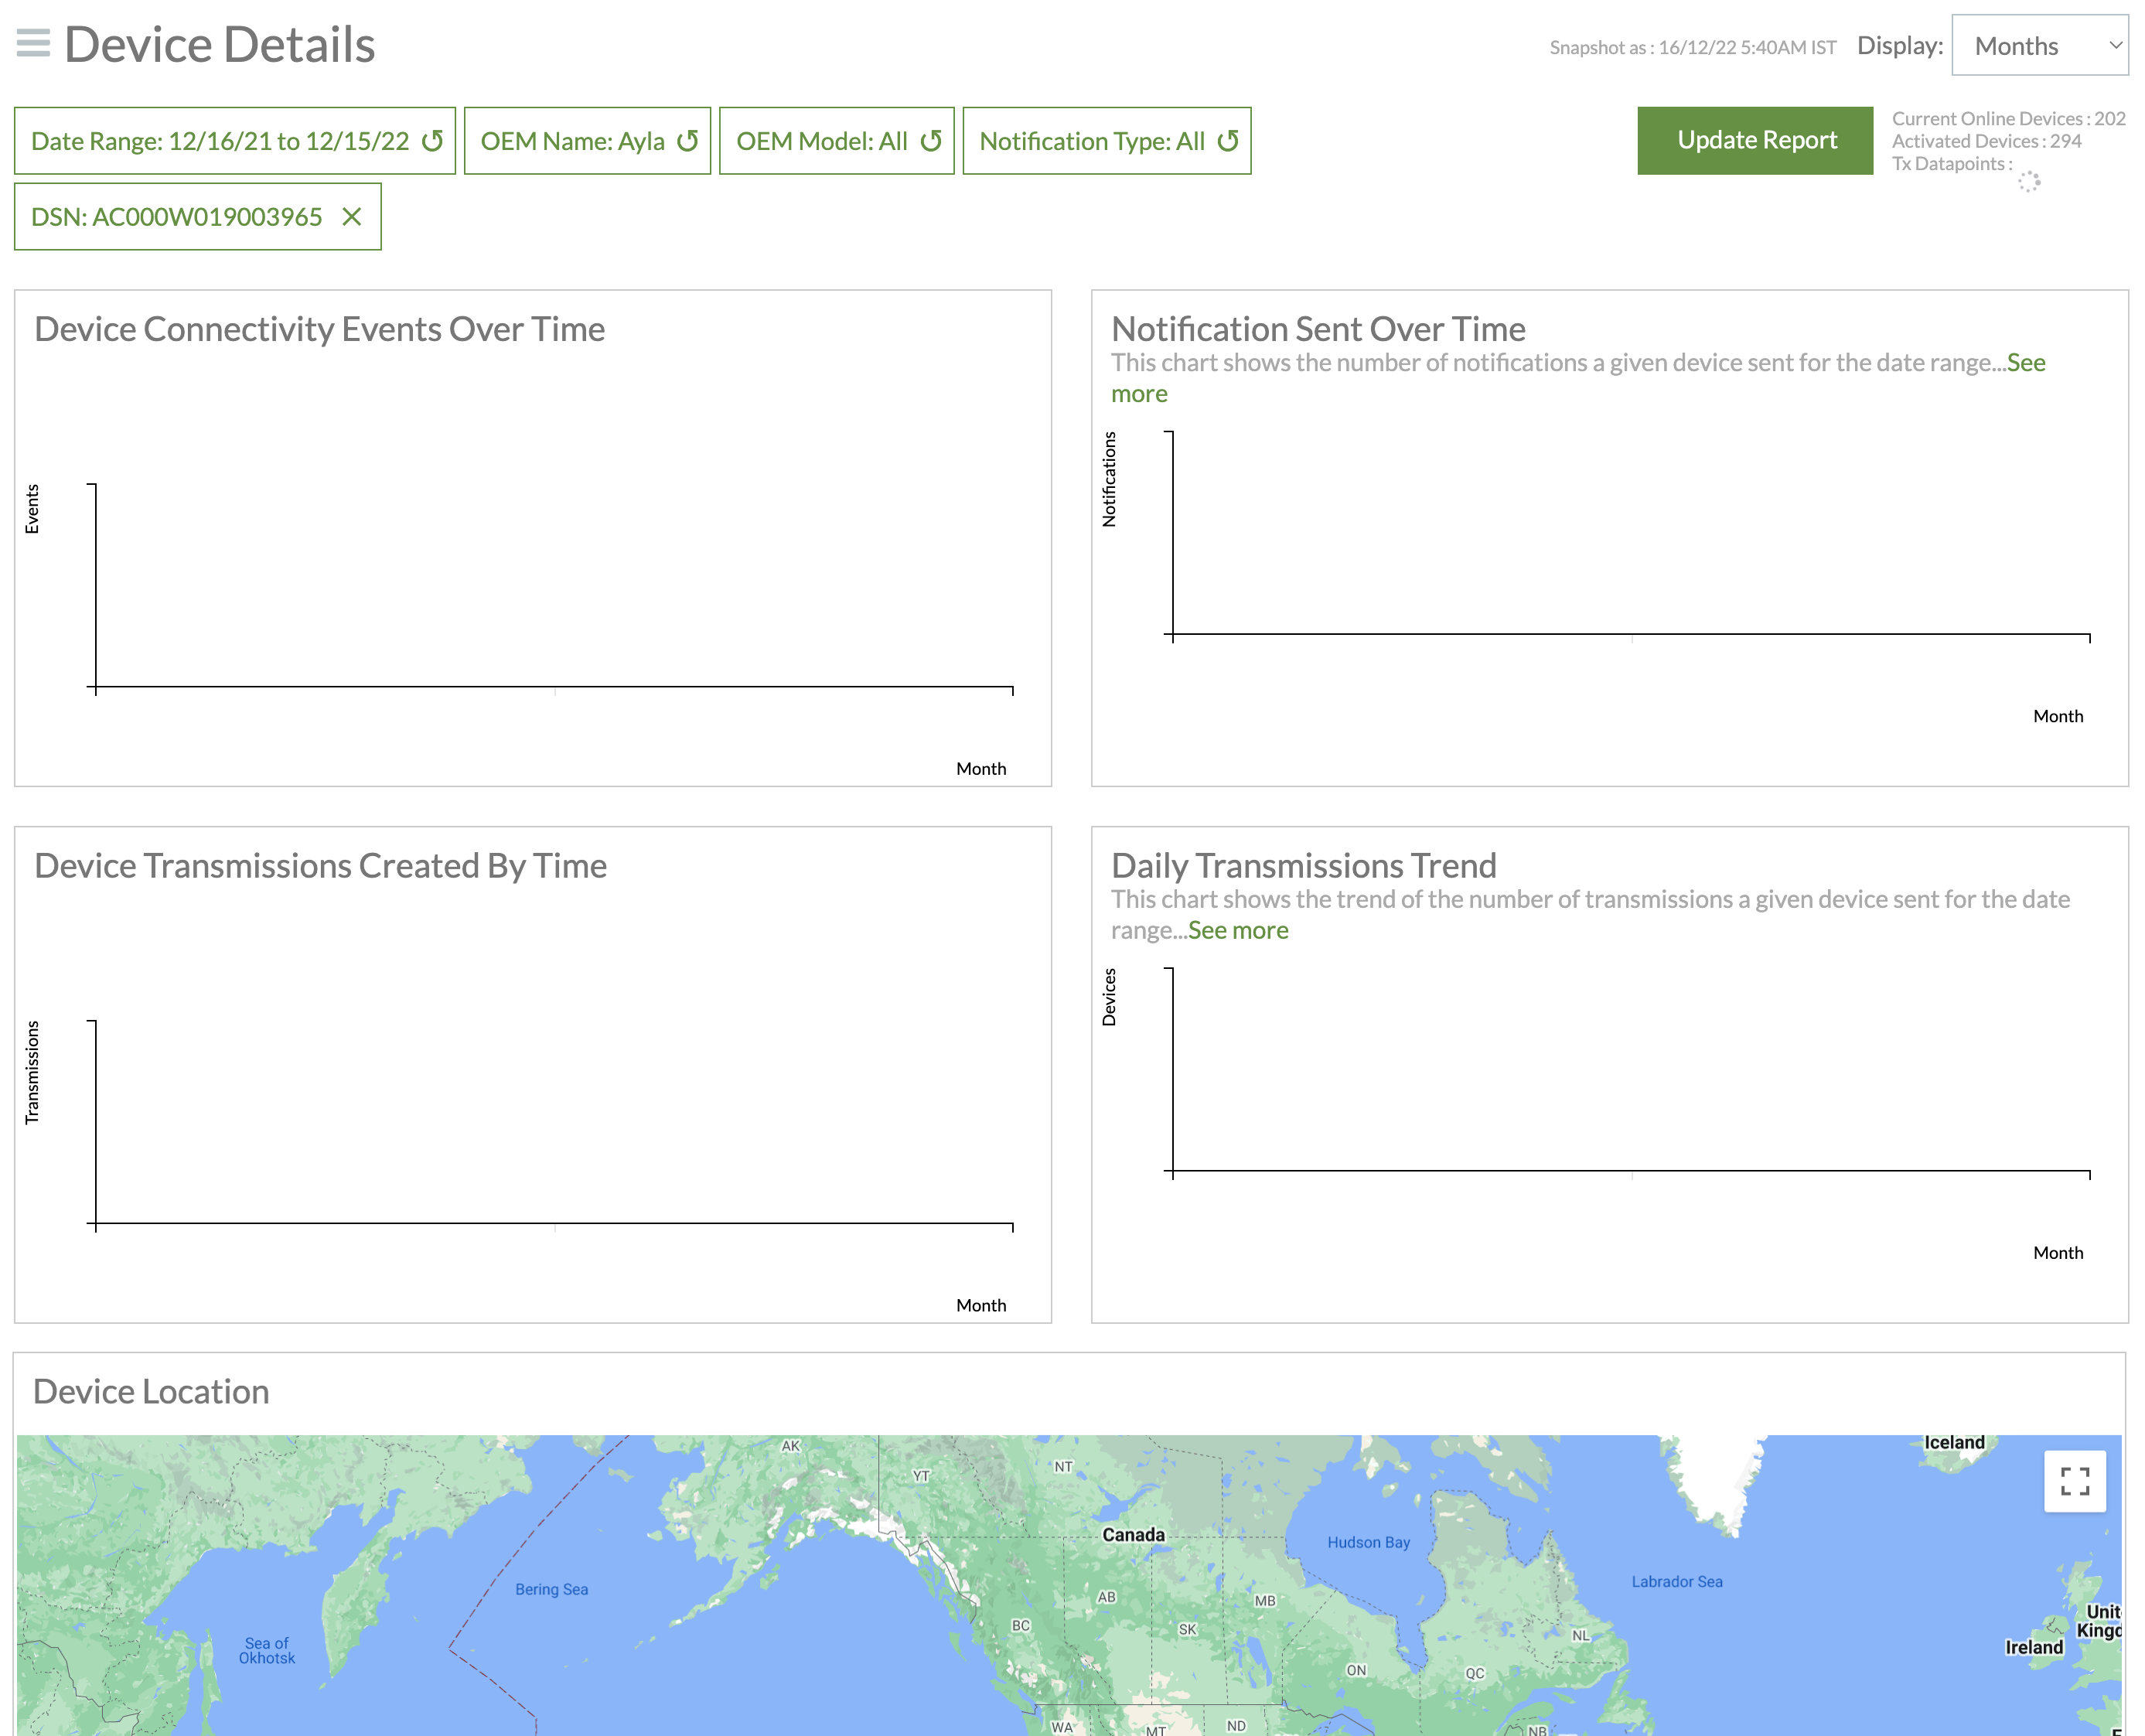
Task: Remove the DSN filter chip
Action: pyautogui.click(x=351, y=217)
